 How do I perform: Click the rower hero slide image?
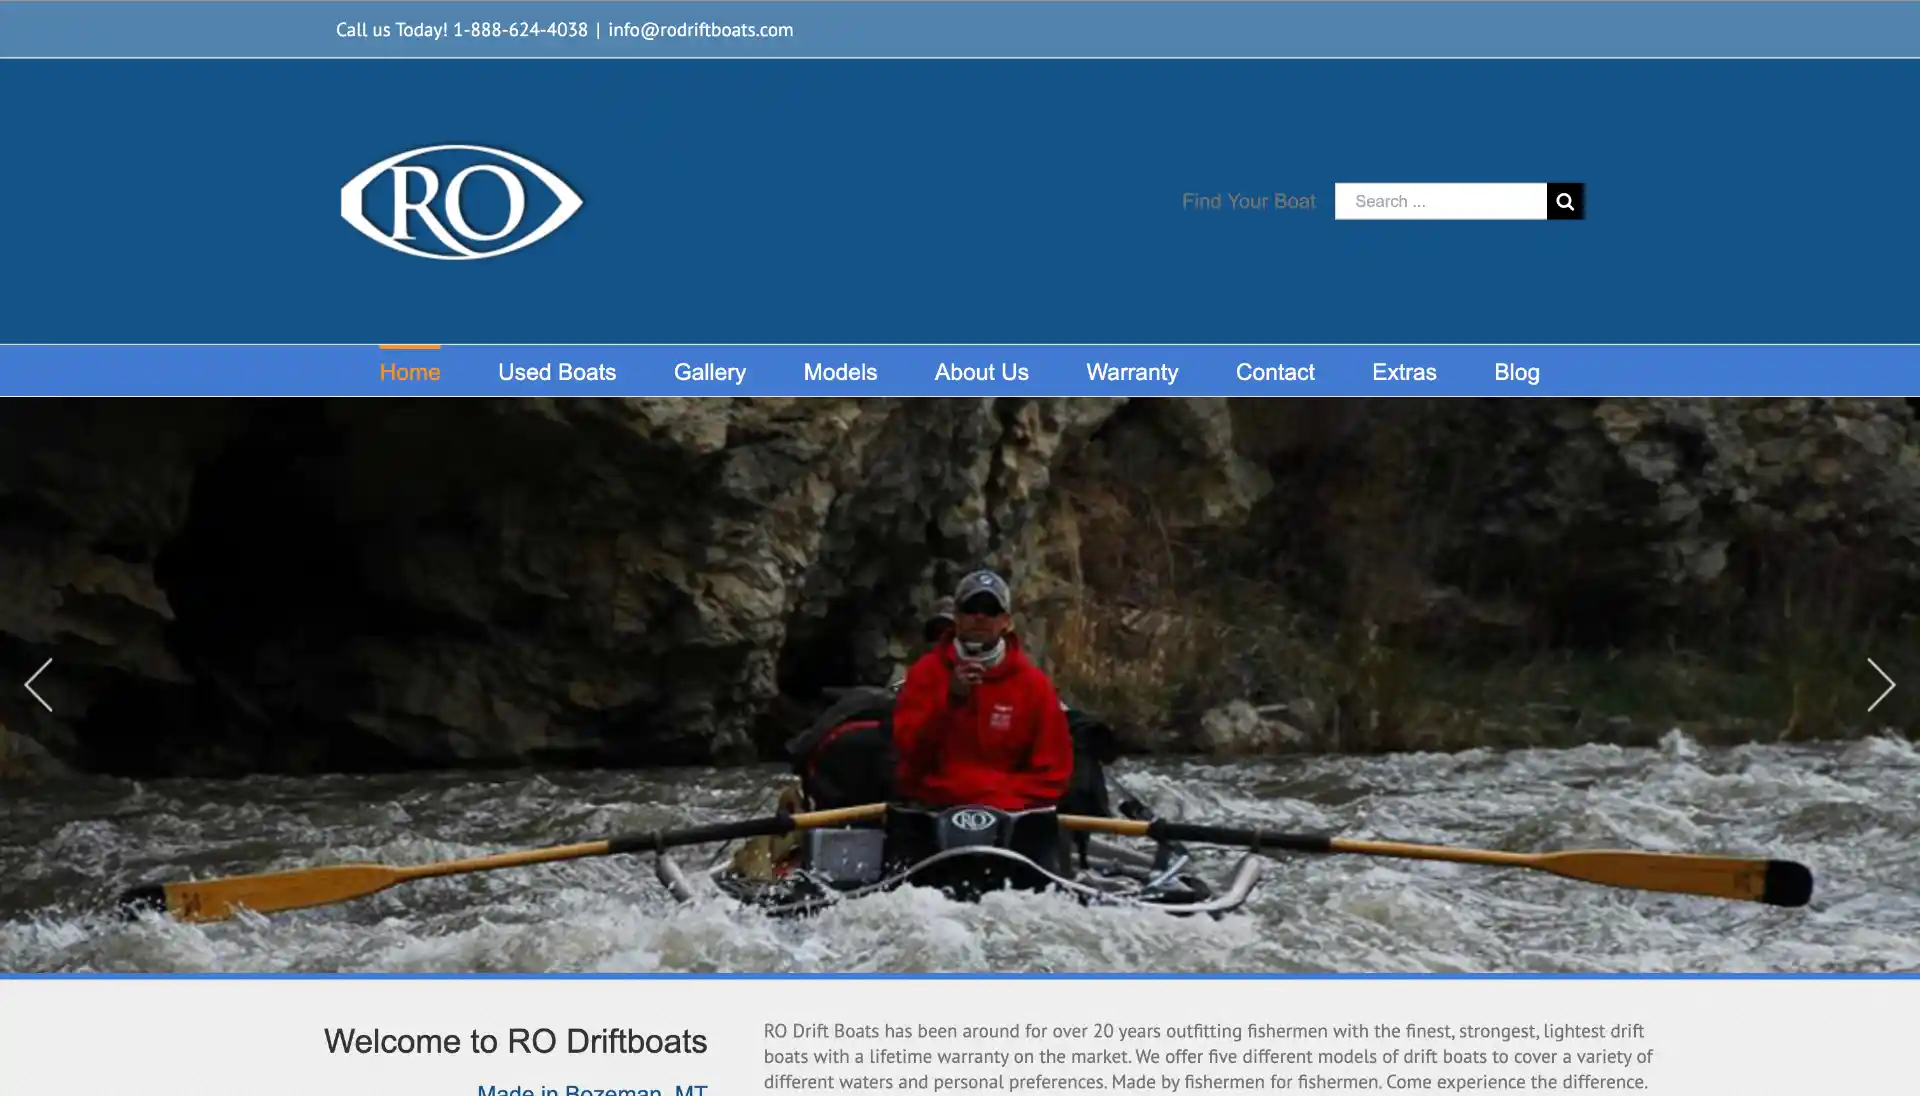(x=960, y=685)
